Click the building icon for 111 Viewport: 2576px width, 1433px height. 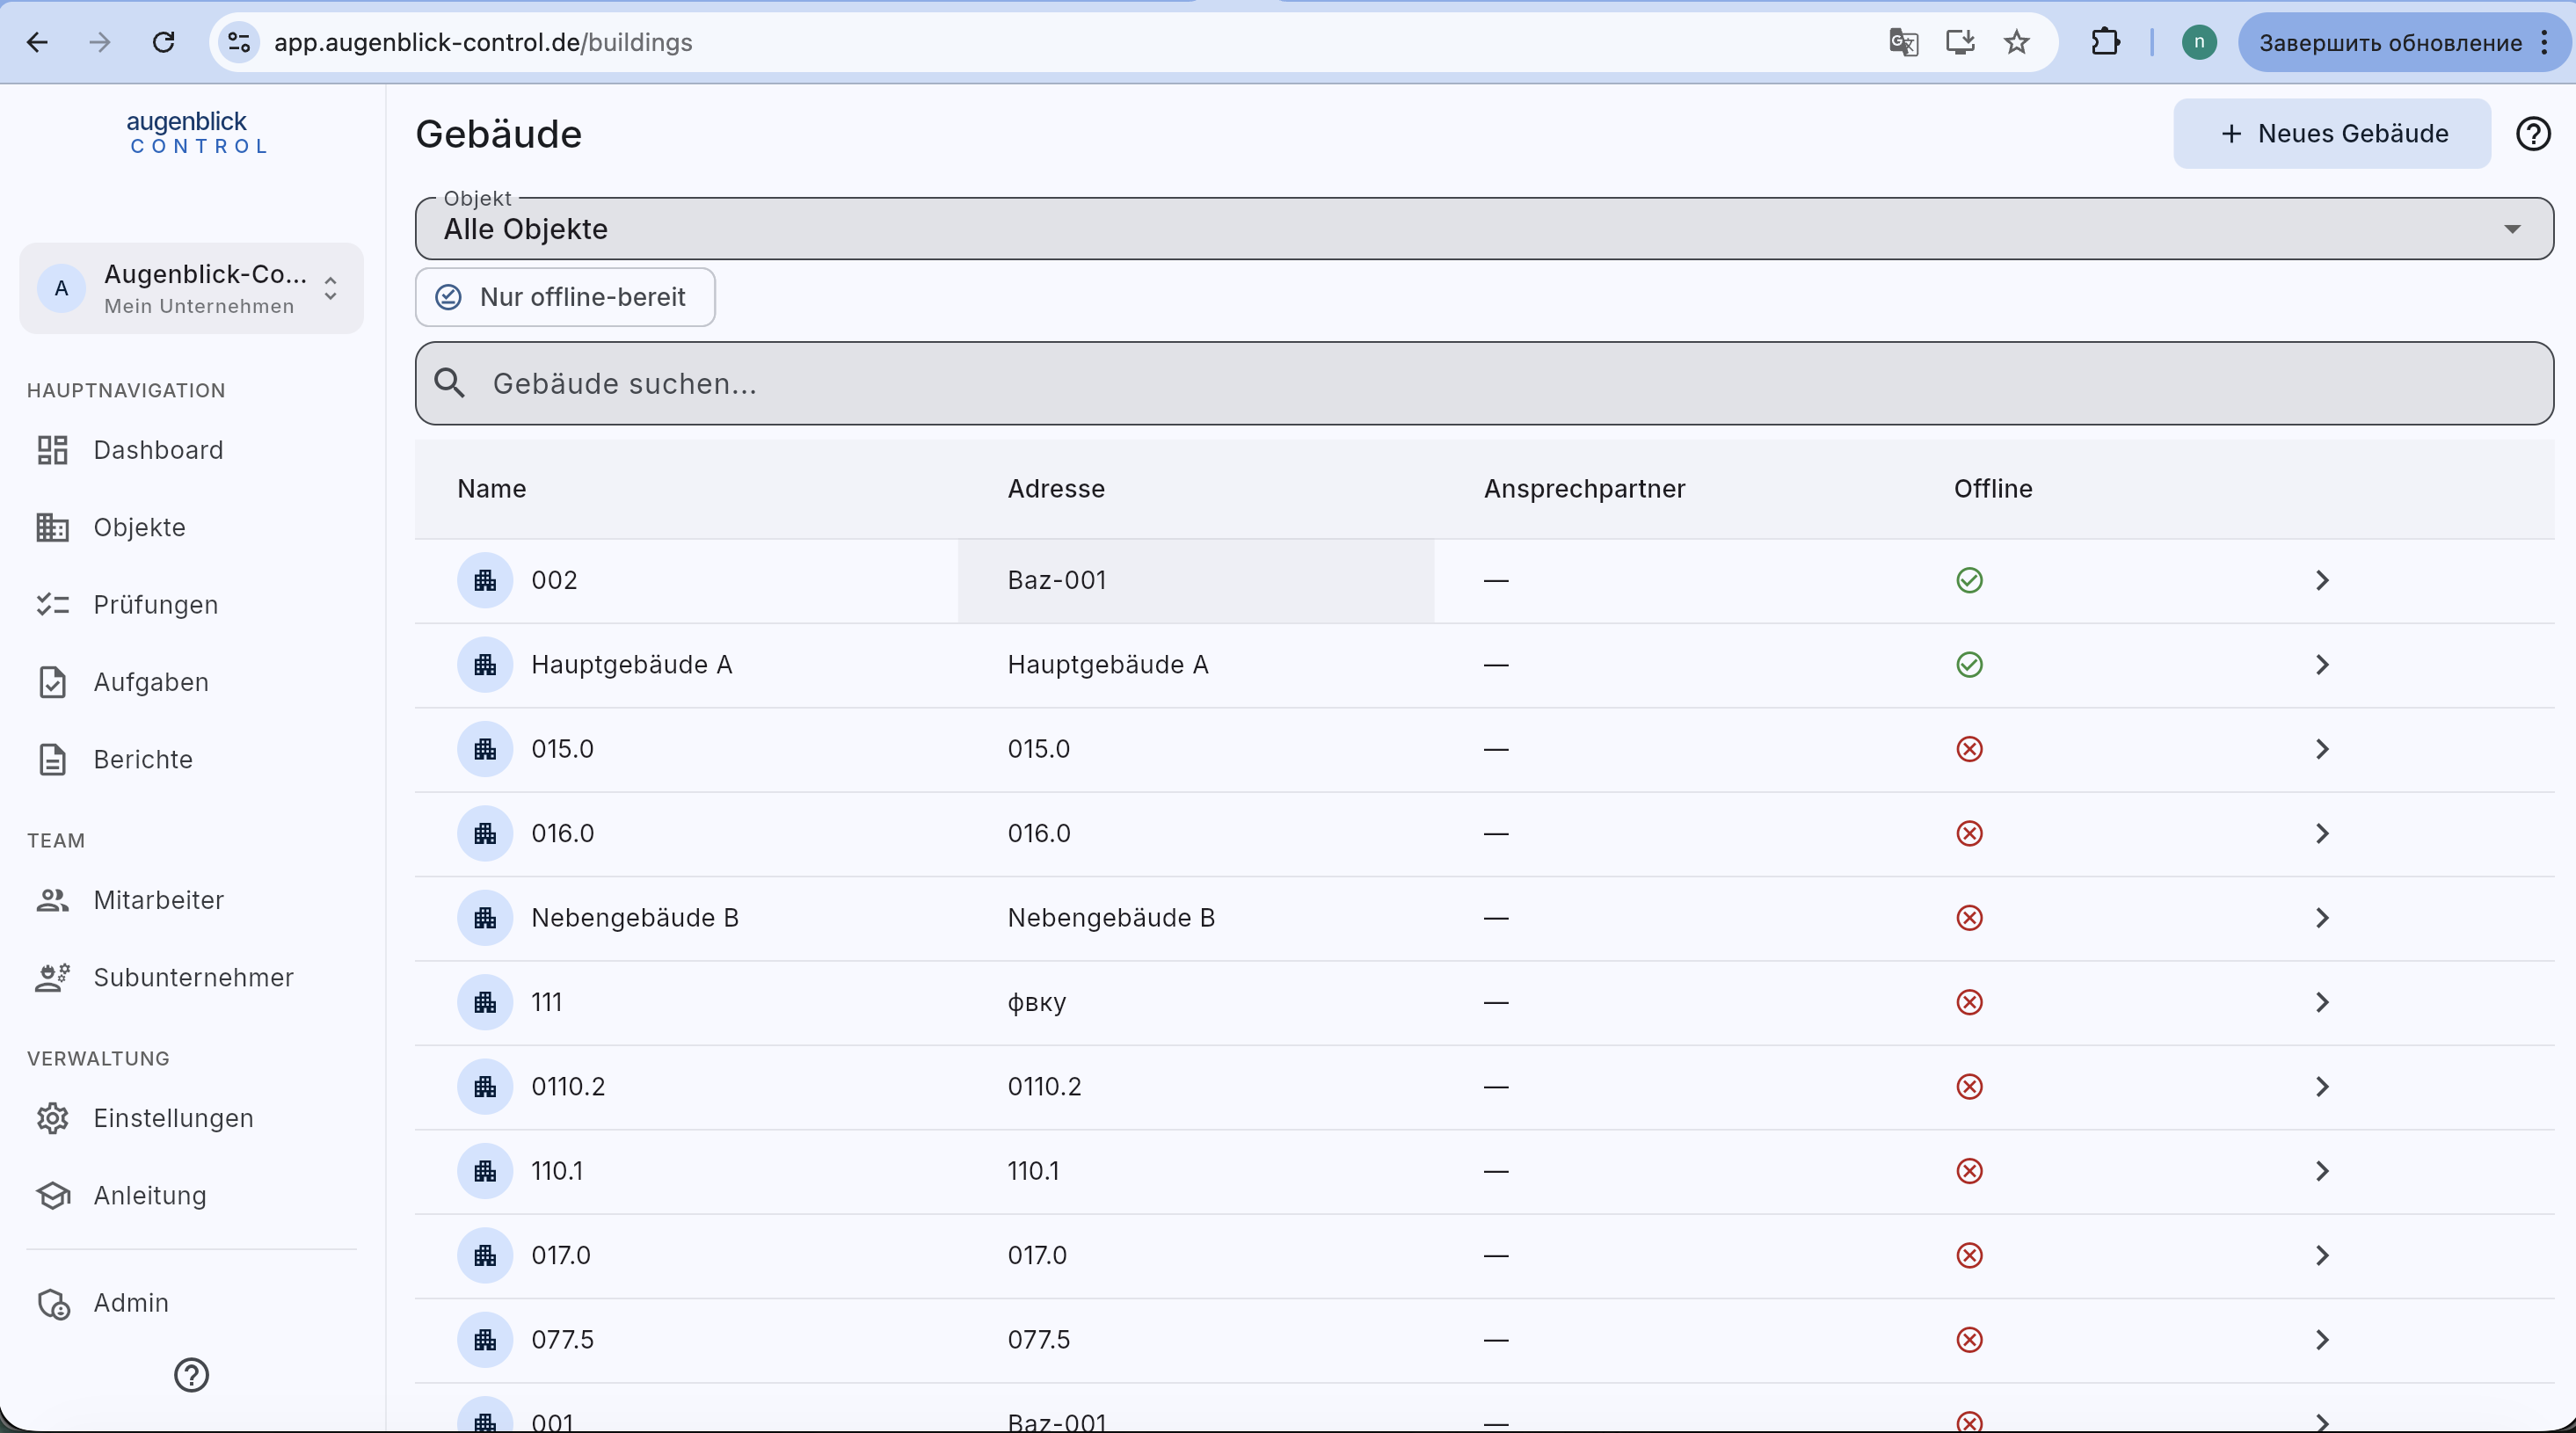(x=485, y=1002)
